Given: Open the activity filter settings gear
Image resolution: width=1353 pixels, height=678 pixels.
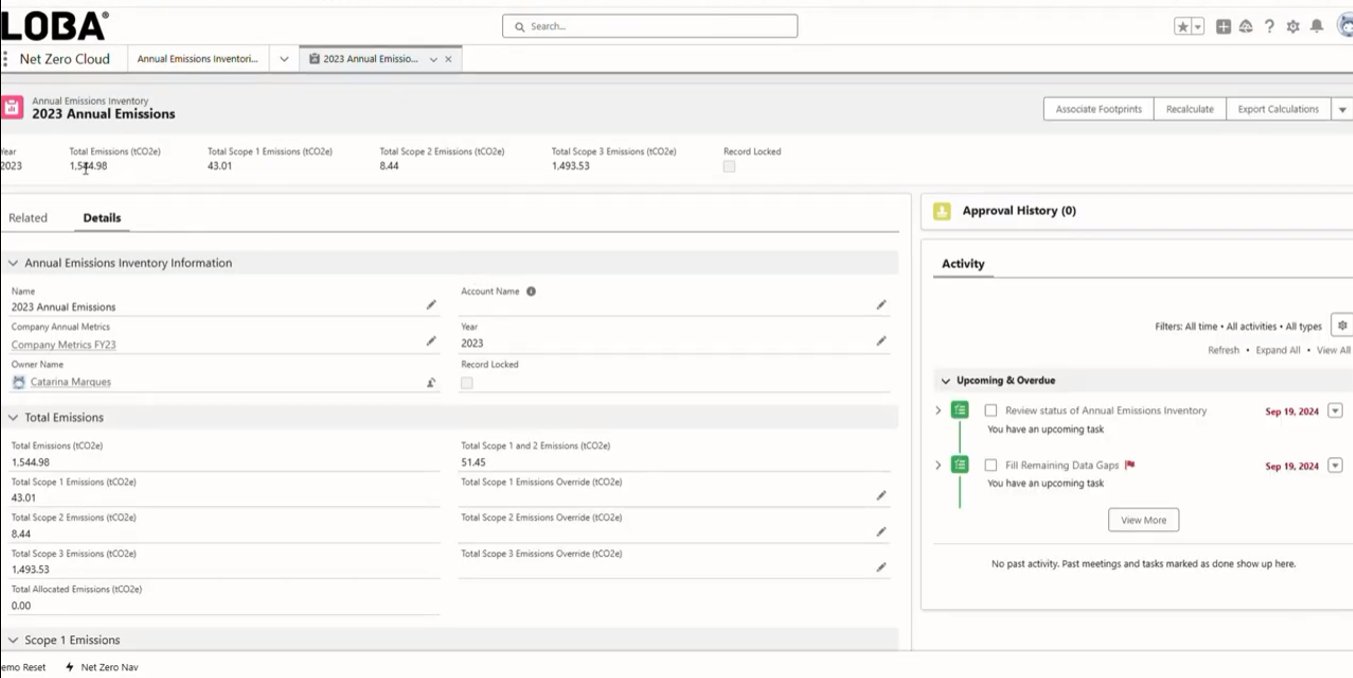Looking at the screenshot, I should (x=1342, y=326).
